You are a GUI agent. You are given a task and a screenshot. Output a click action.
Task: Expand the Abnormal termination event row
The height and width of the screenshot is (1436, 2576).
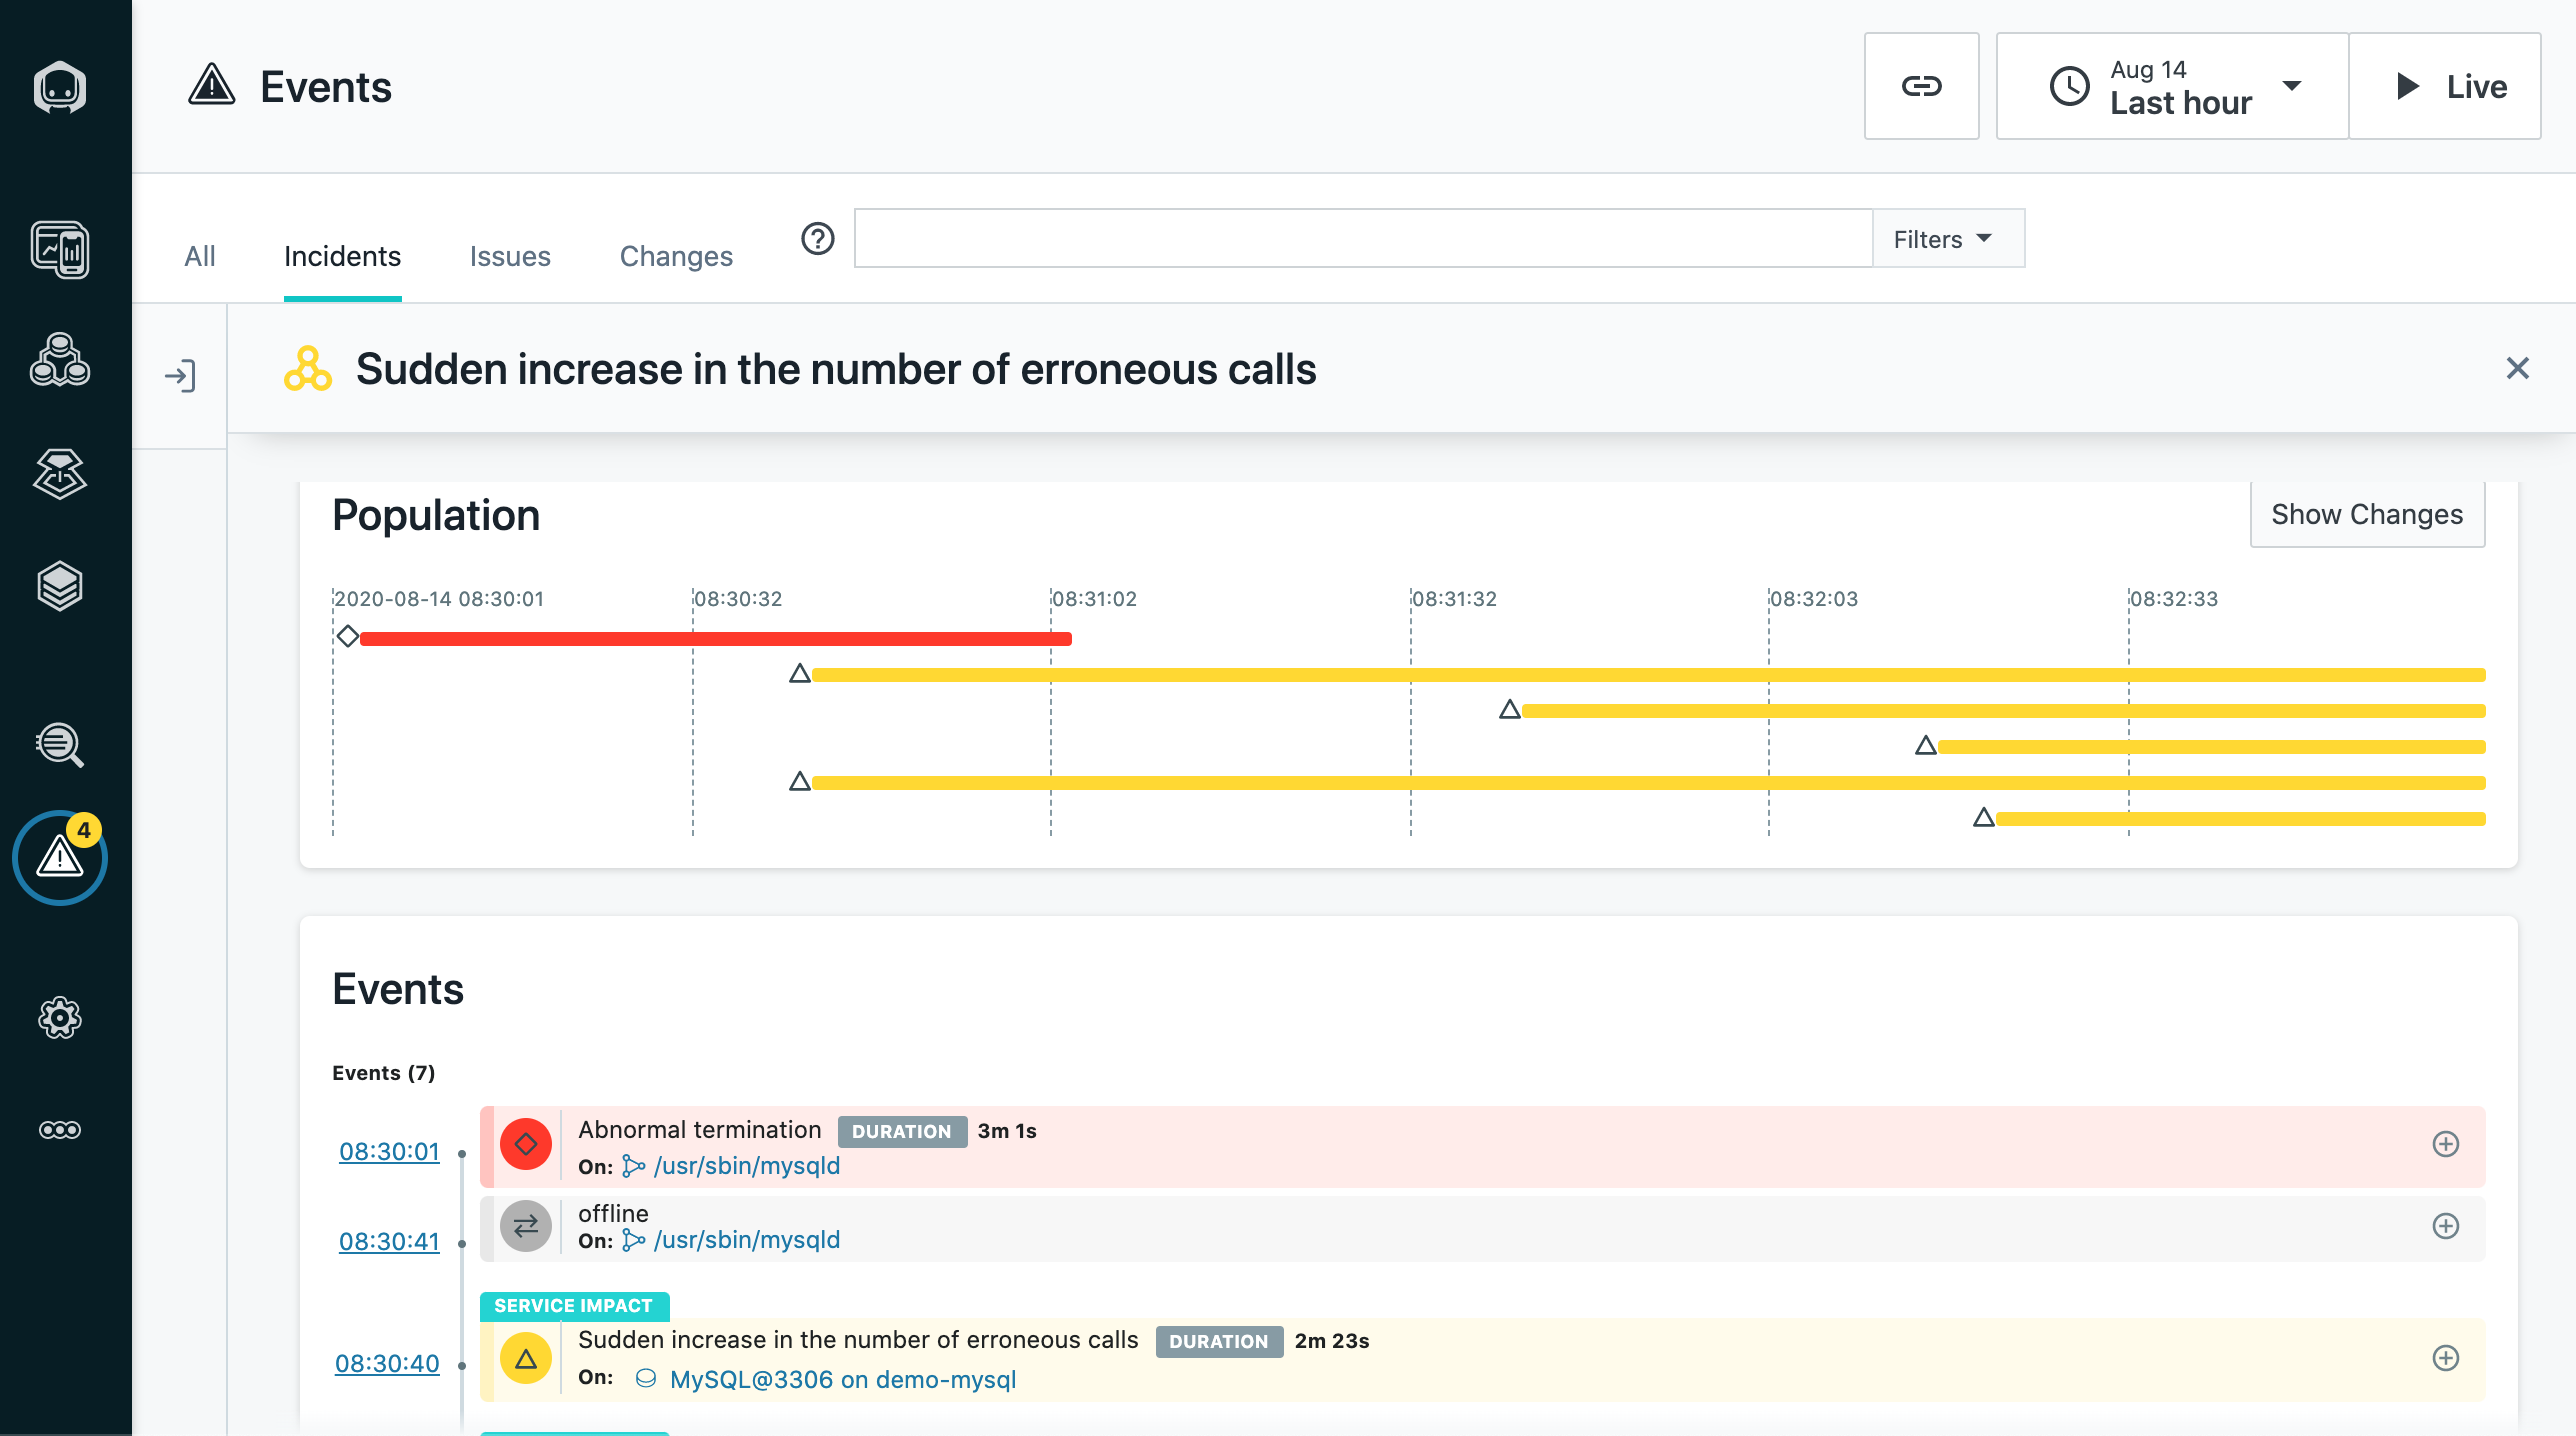click(x=2446, y=1144)
